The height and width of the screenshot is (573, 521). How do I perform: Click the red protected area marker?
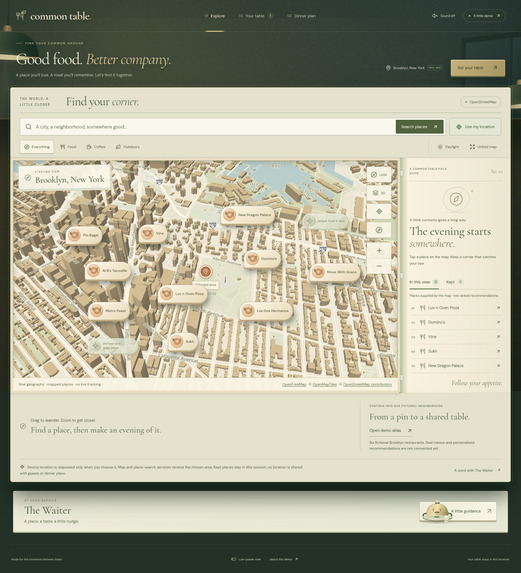click(x=206, y=272)
